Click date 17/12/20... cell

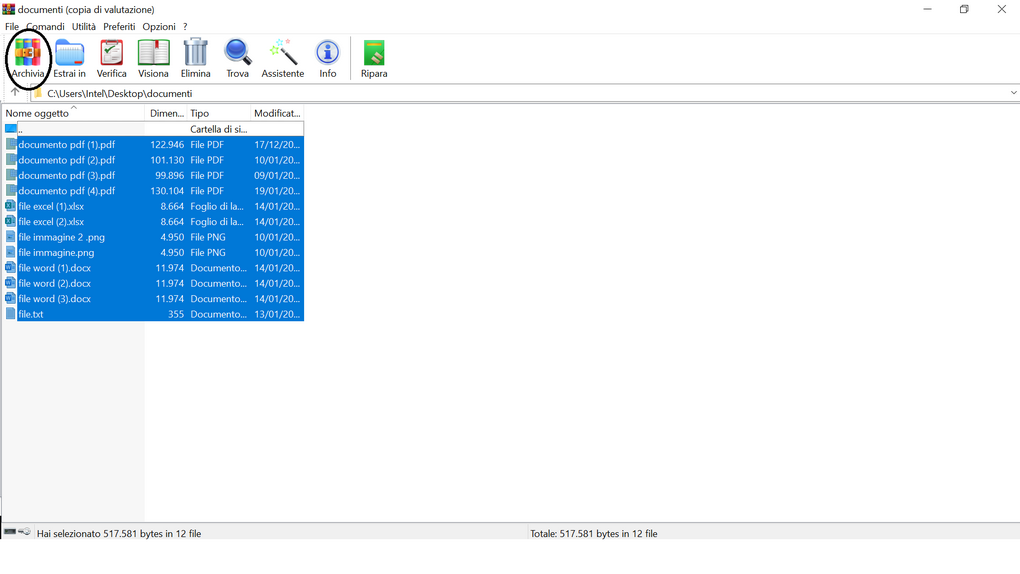pos(277,144)
